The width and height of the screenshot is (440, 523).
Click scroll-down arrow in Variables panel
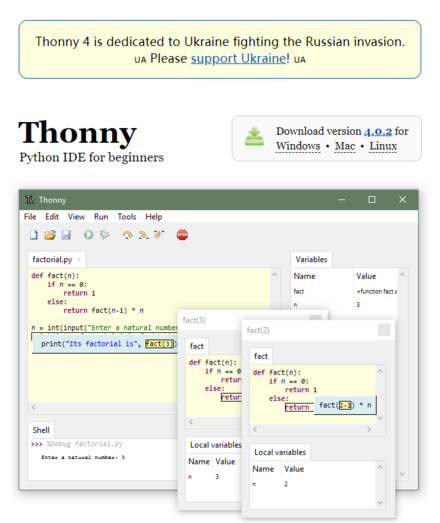tap(402, 474)
